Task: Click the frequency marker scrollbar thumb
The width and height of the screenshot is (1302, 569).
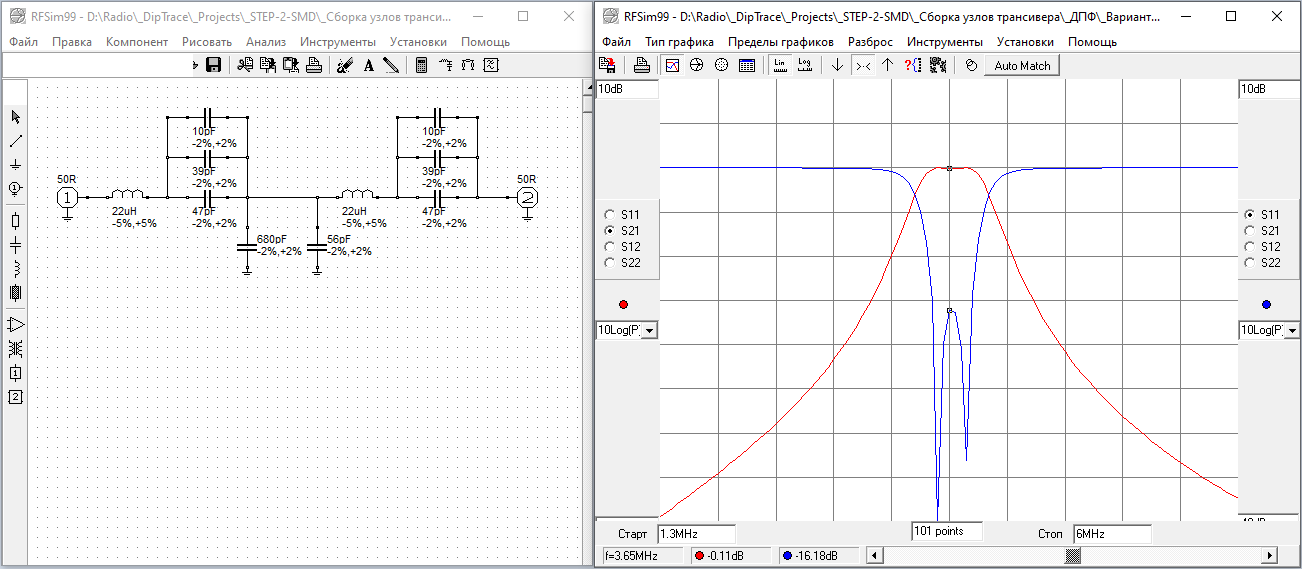Action: tap(1072, 555)
